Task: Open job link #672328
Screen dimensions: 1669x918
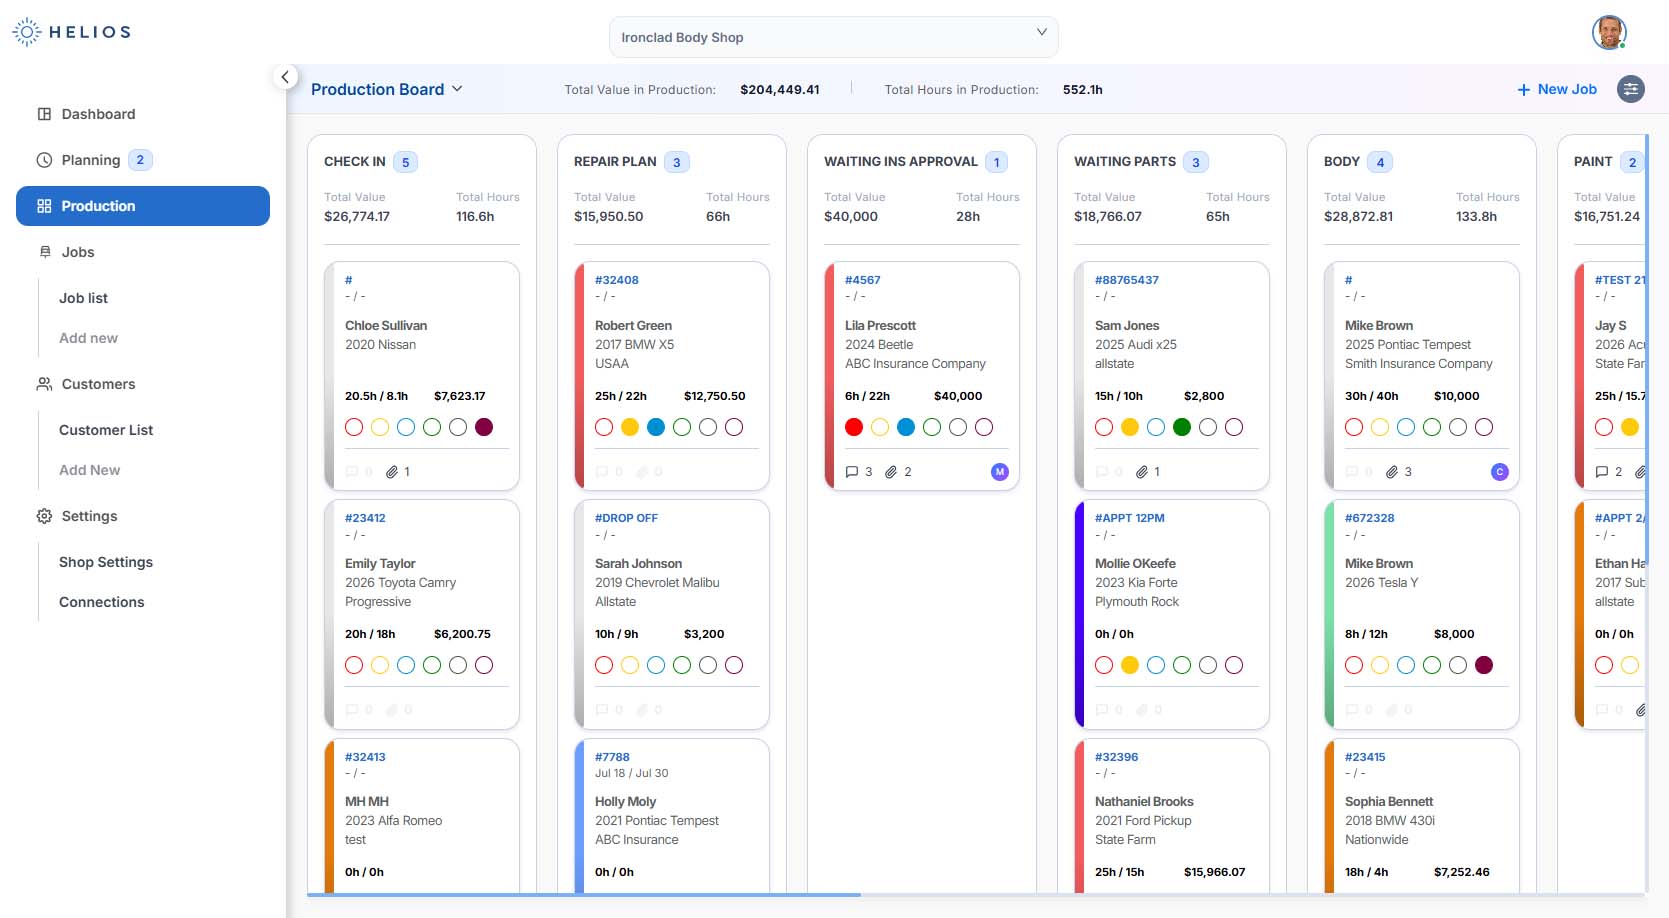Action: (x=1370, y=518)
